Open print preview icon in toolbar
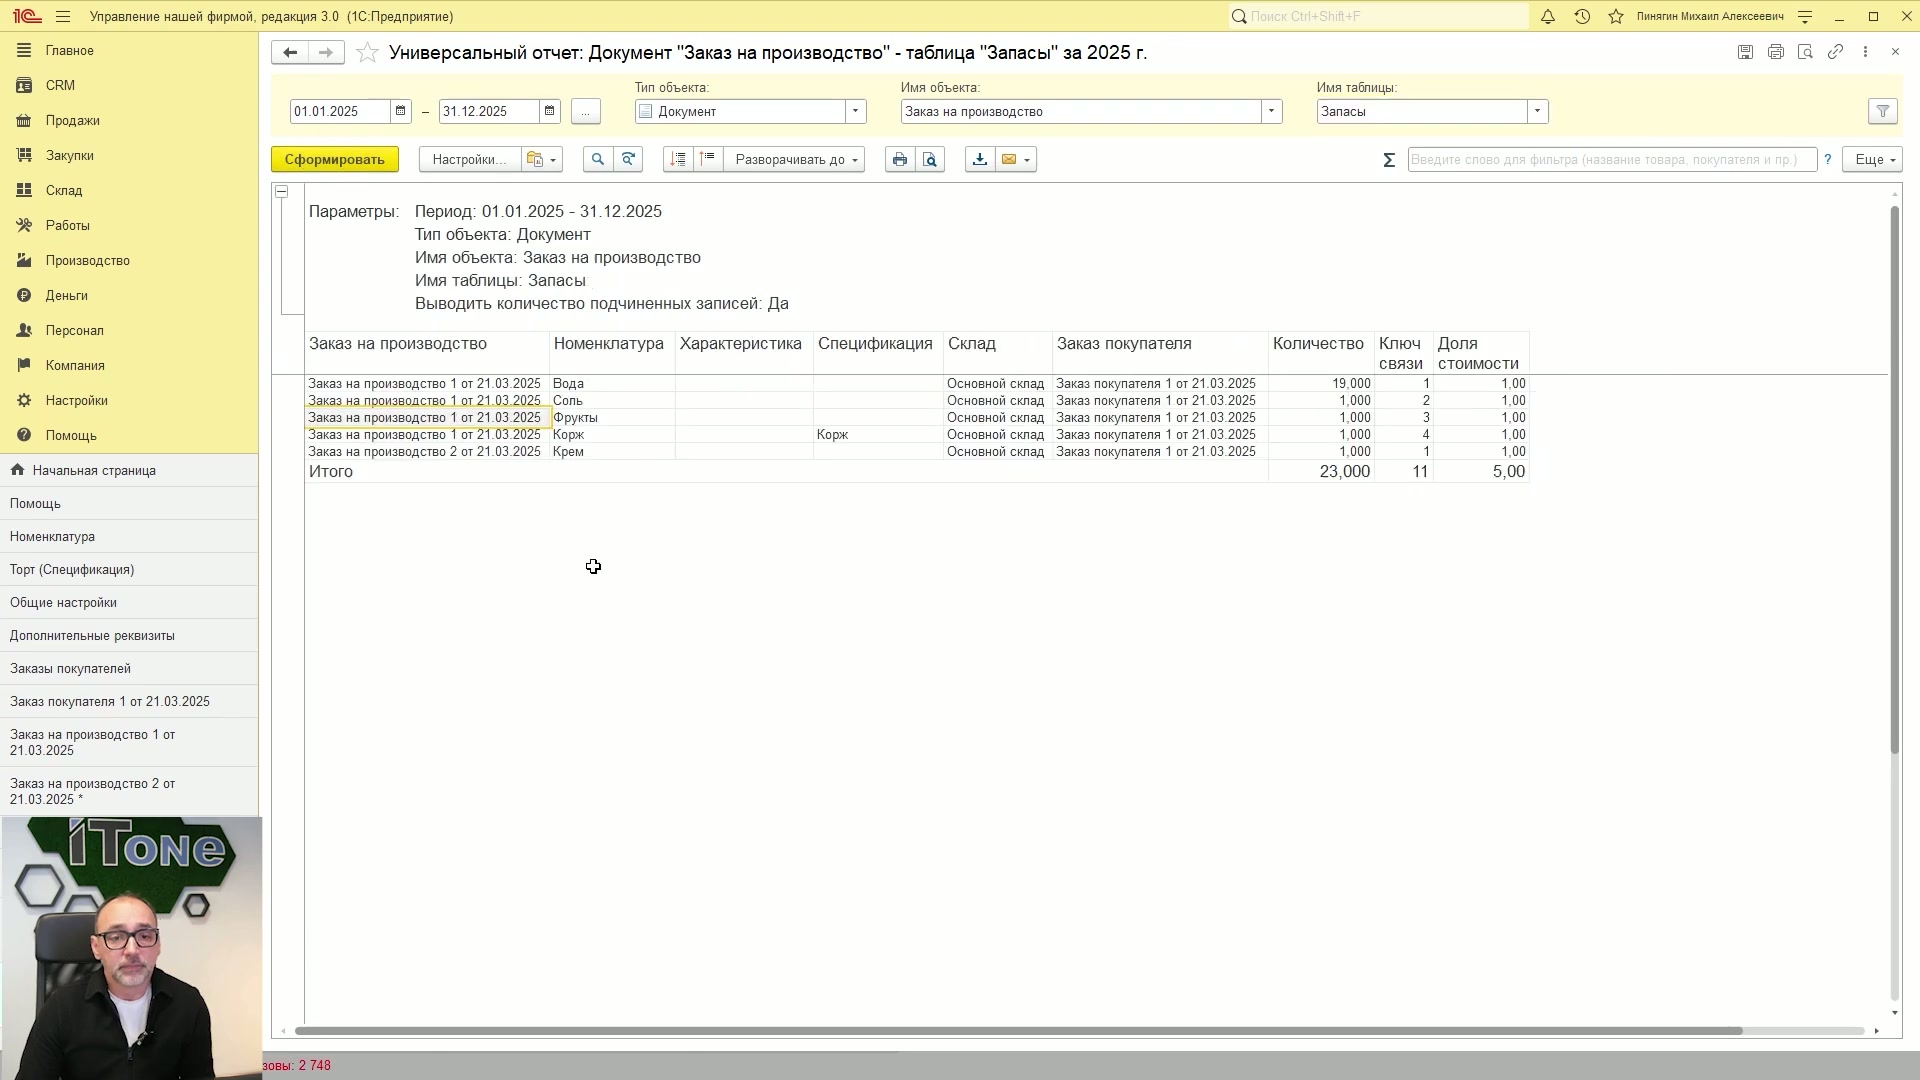1920x1080 pixels. coord(930,160)
